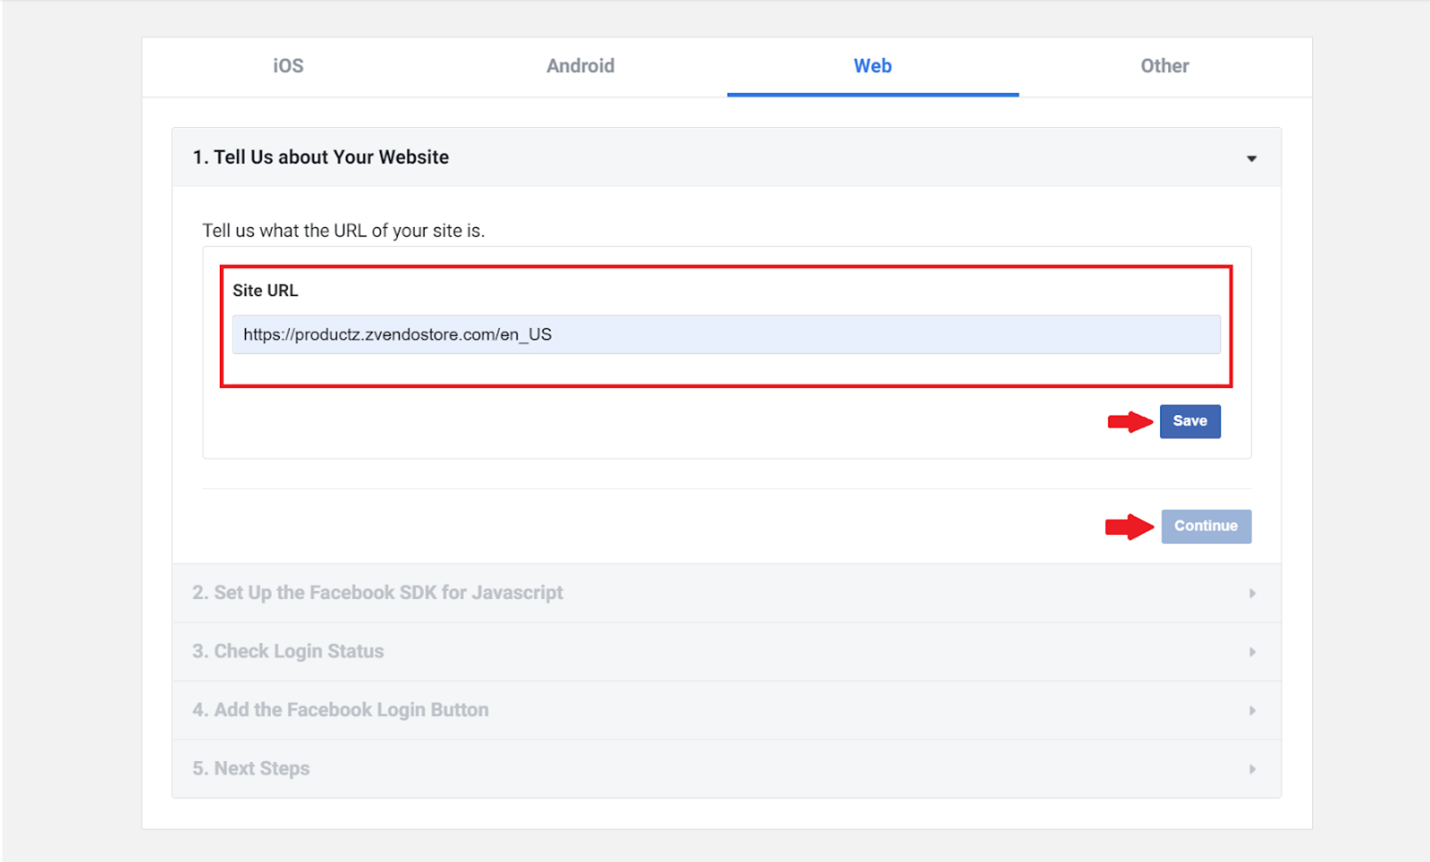Click the Continue button
Viewport: 1430px width, 862px height.
pyautogui.click(x=1206, y=526)
